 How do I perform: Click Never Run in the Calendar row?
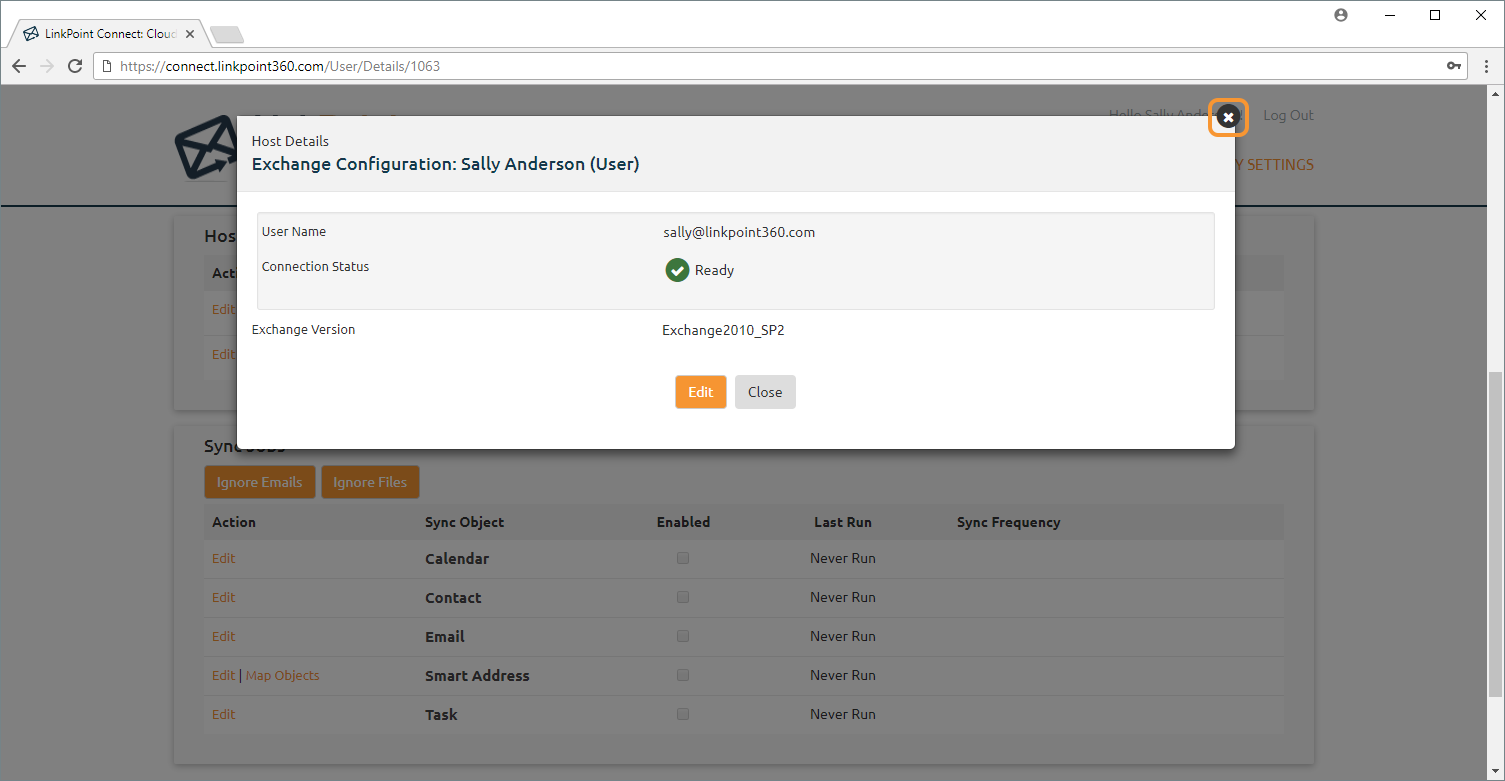[843, 558]
